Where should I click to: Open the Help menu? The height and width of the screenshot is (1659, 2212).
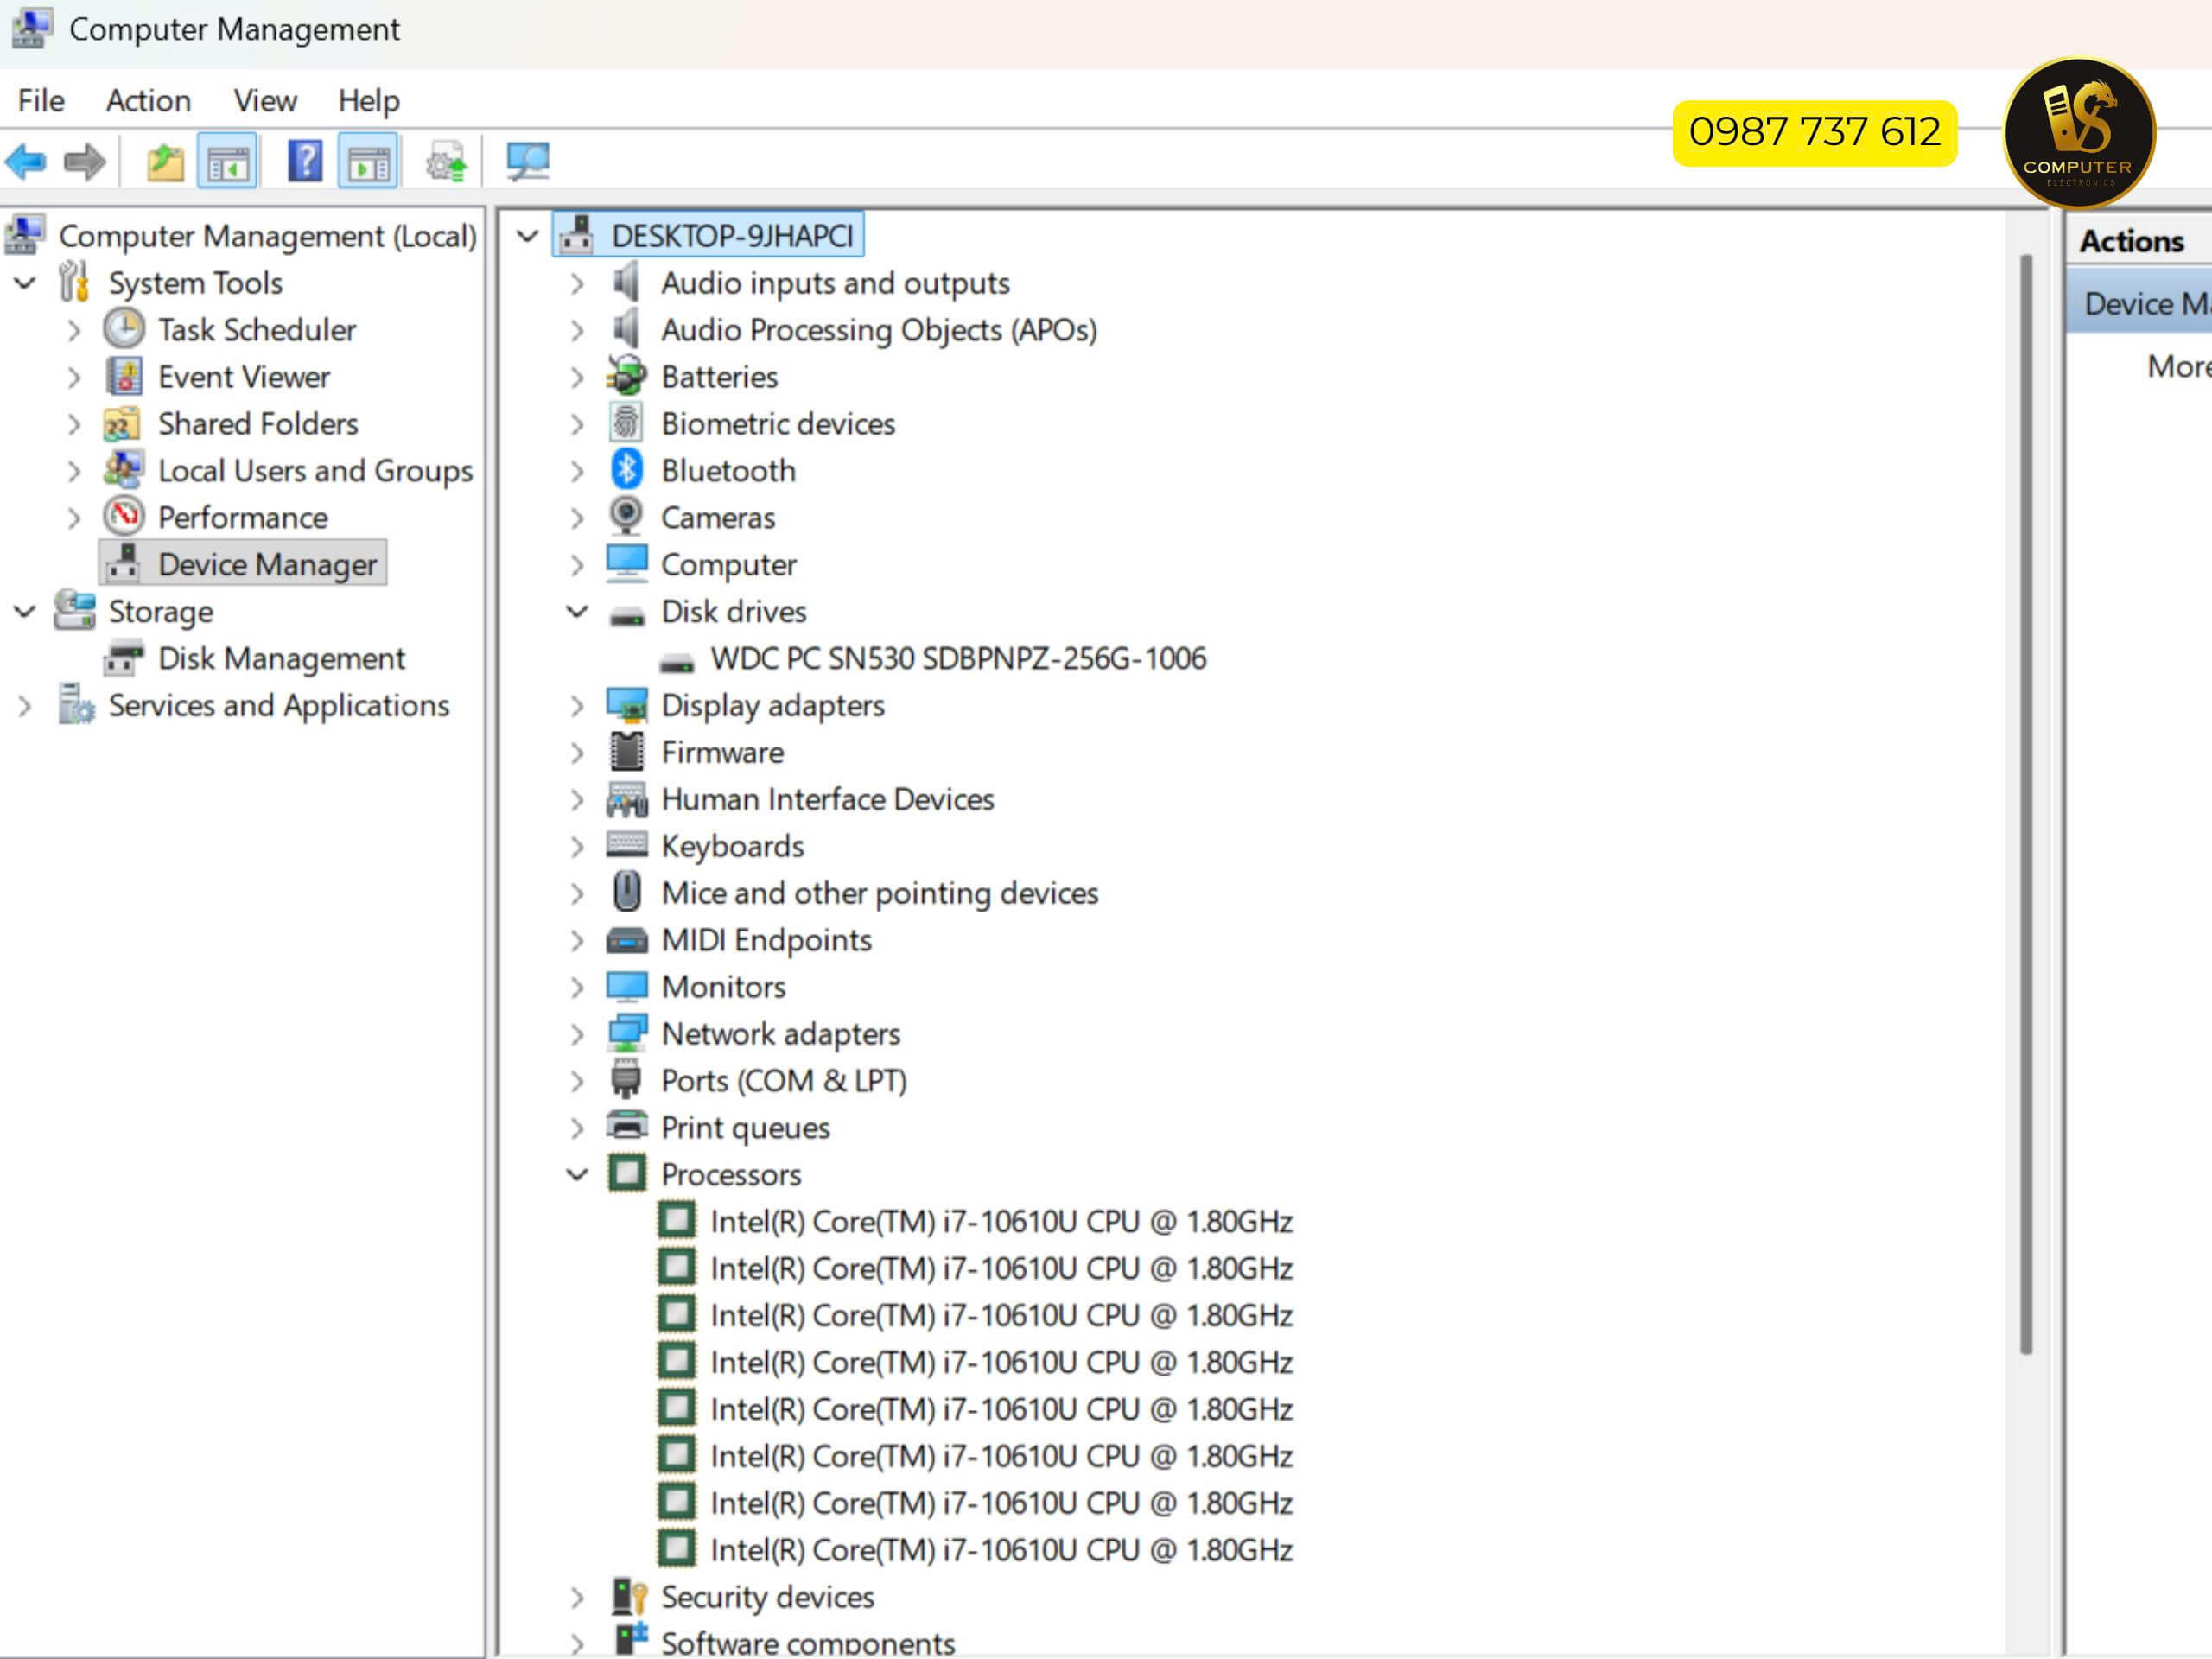[x=369, y=100]
